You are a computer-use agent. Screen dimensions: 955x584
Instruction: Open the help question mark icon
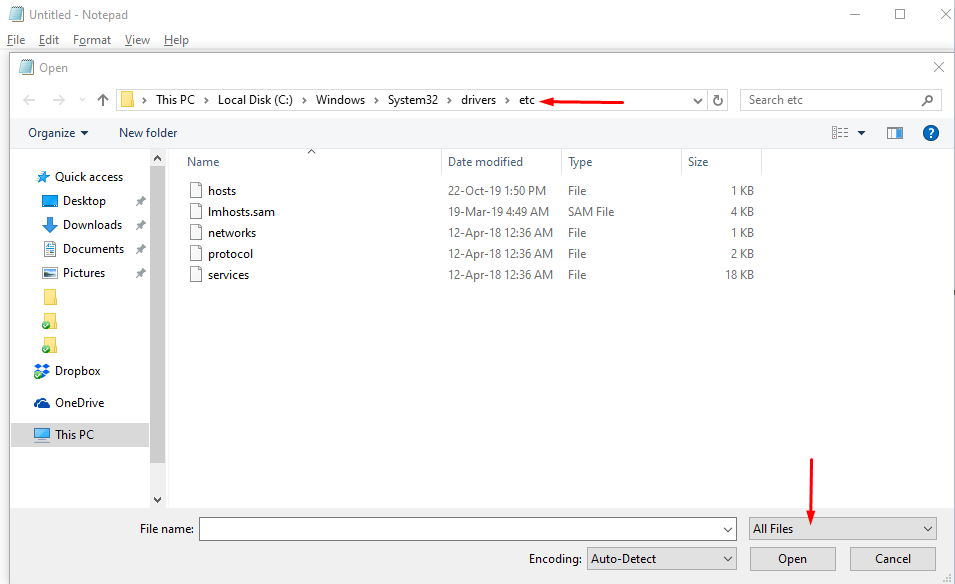tap(930, 132)
